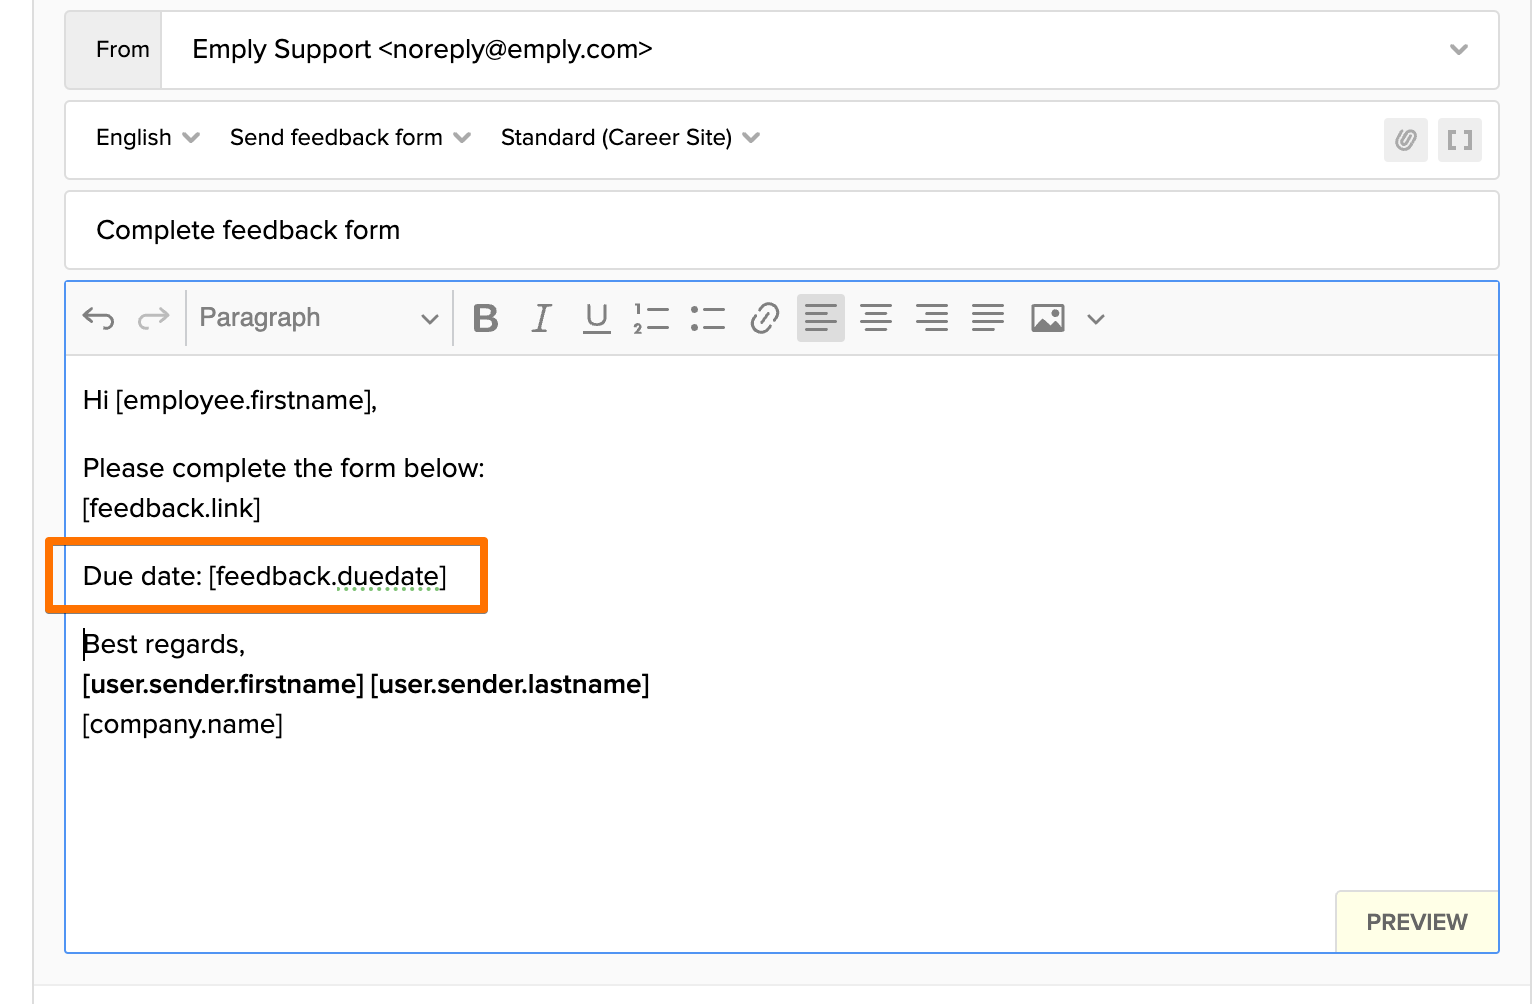Toggle underline formatting

pyautogui.click(x=597, y=318)
